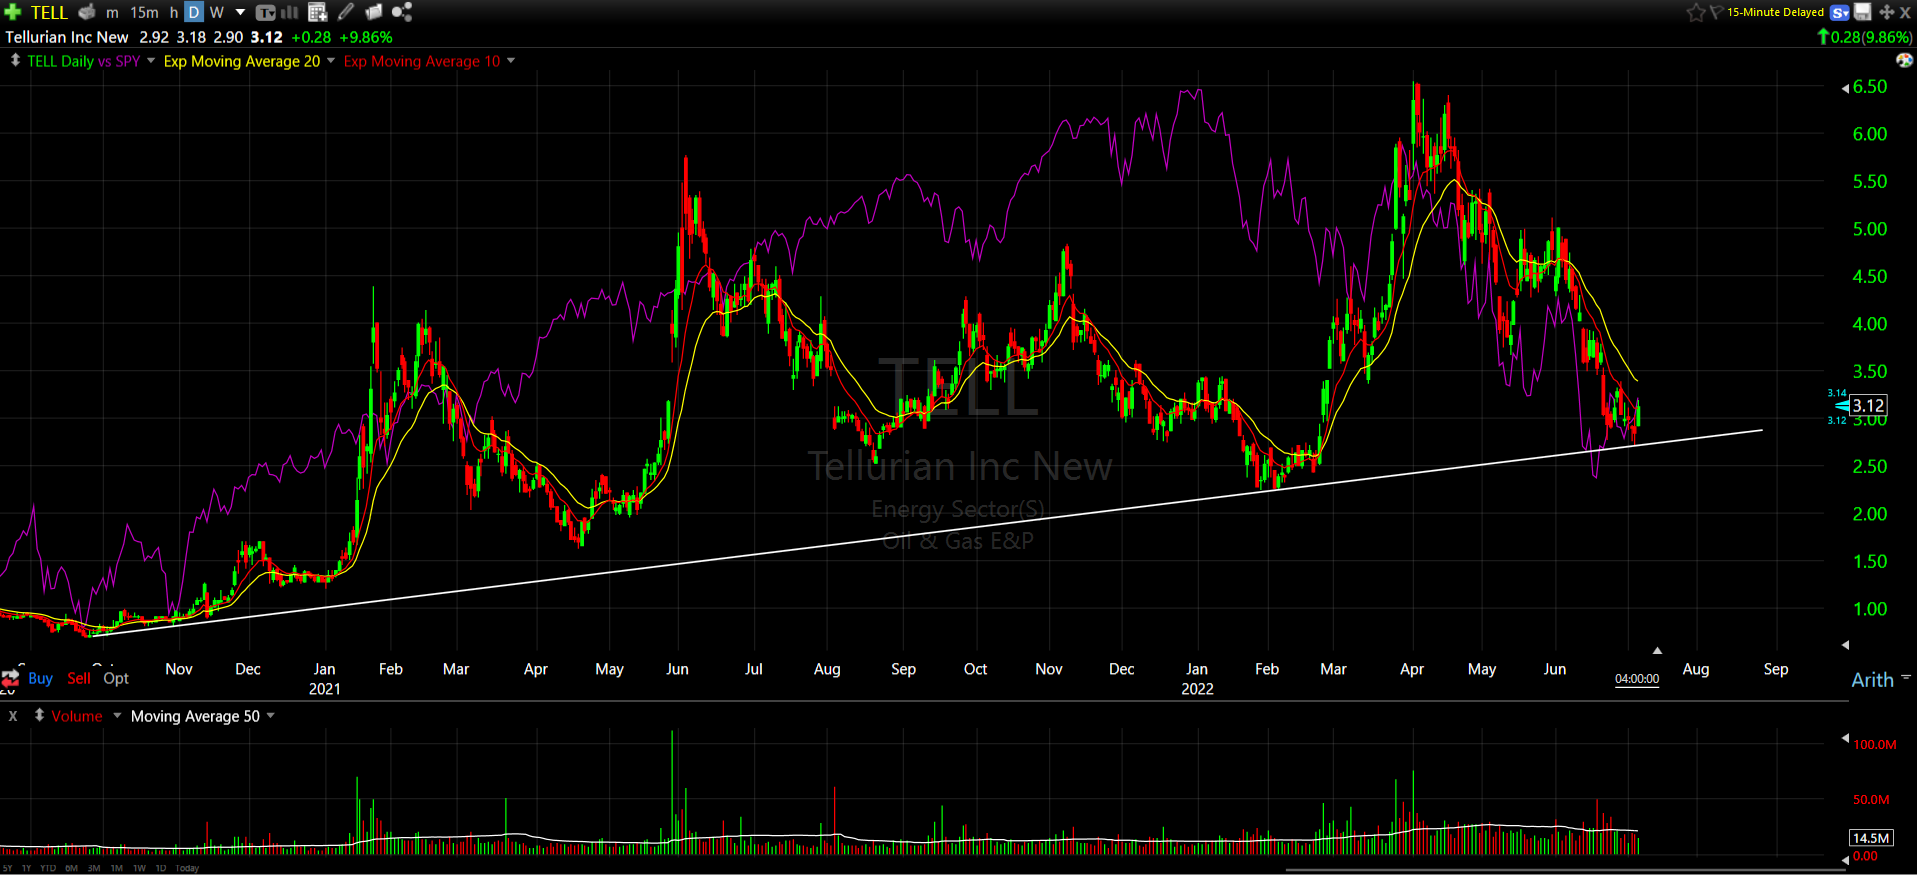The width and height of the screenshot is (1917, 875).
Task: Open the chart template bucket icon
Action: 87,12
